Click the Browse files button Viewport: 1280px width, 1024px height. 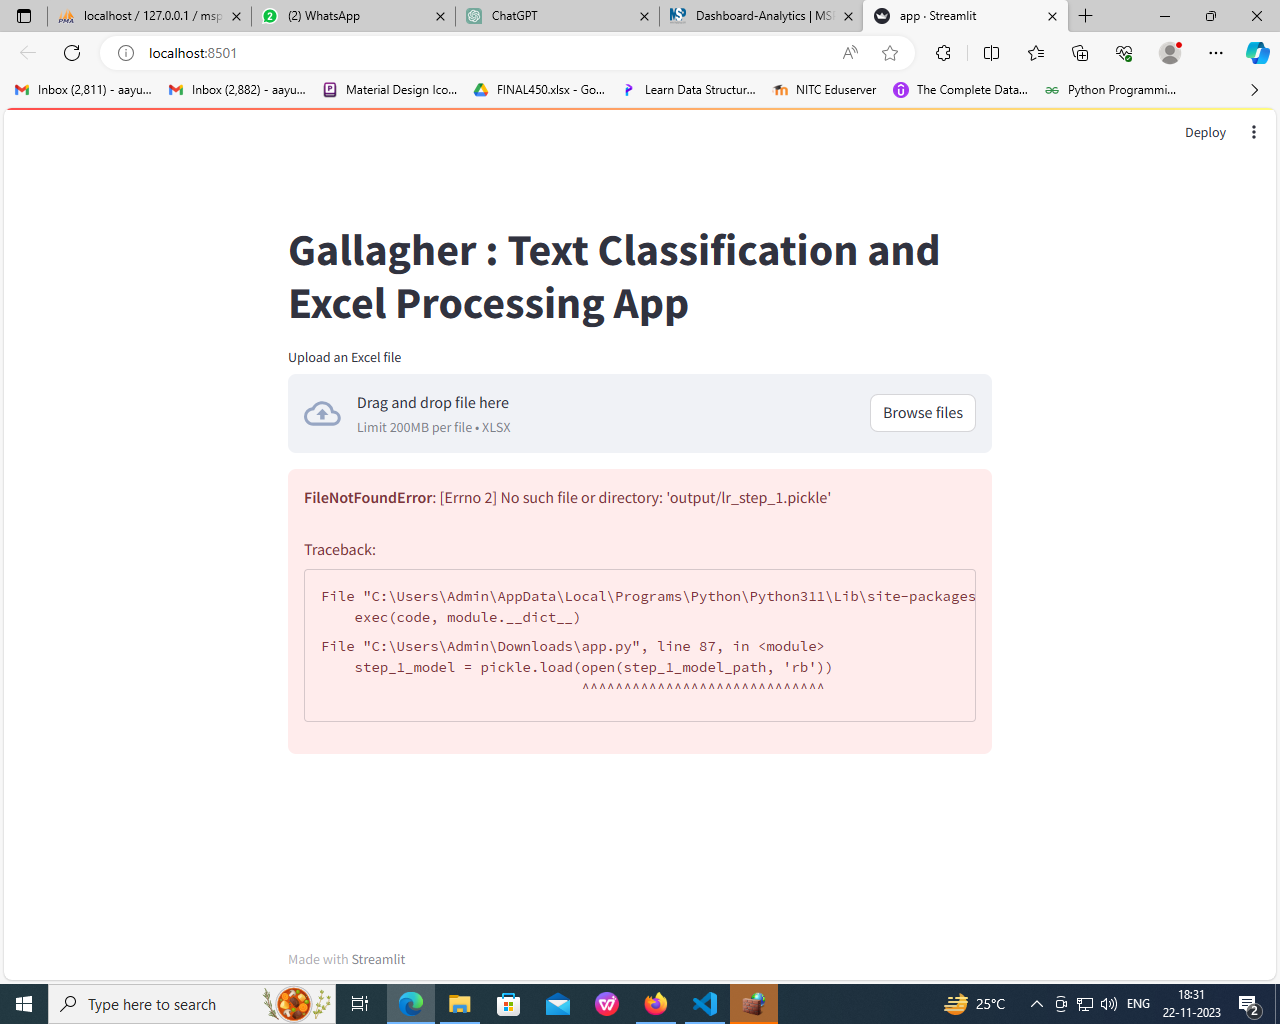[x=922, y=413]
